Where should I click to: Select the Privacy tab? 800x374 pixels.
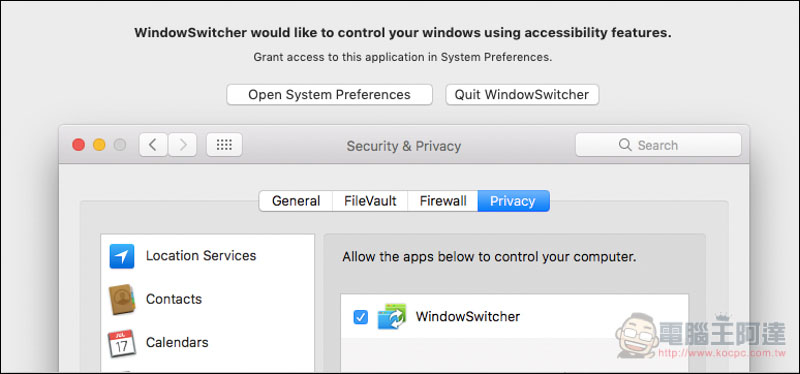(513, 201)
